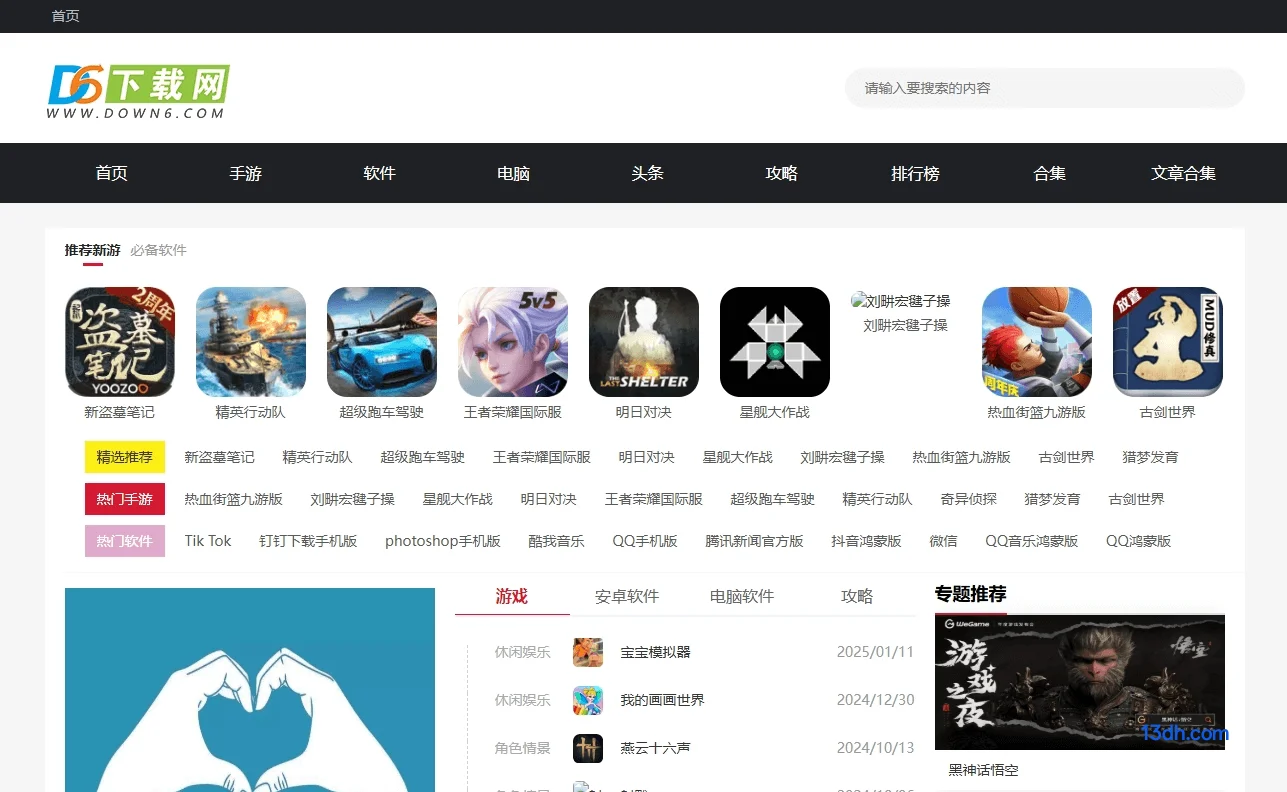Open the 头条 navigation item
1287x792 pixels.
[x=648, y=173]
